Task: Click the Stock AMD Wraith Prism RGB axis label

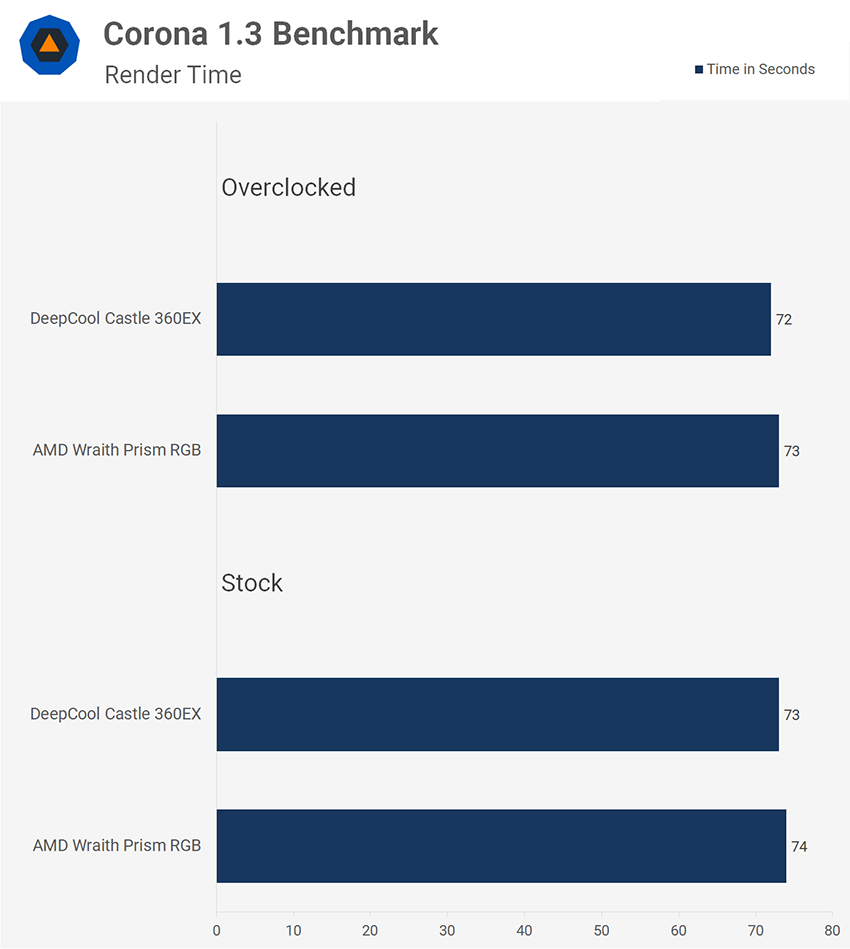Action: [x=116, y=846]
